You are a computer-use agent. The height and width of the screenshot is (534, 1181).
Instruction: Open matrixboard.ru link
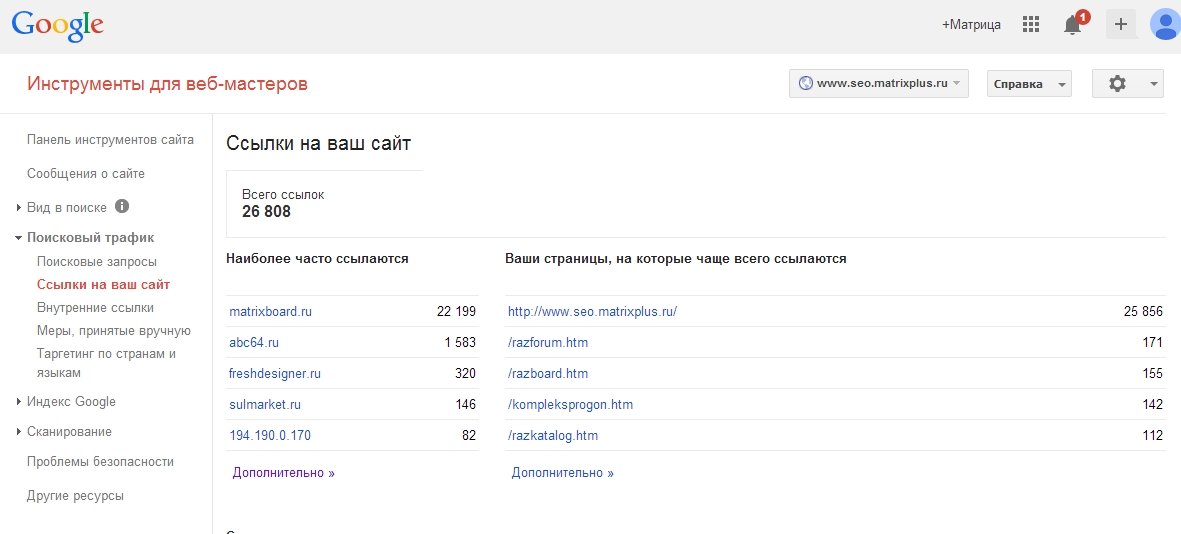270,312
